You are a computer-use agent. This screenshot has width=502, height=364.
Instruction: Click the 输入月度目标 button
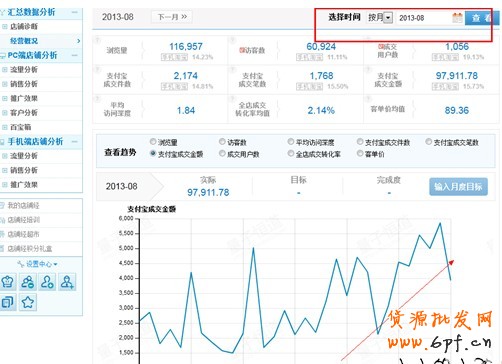click(x=458, y=187)
